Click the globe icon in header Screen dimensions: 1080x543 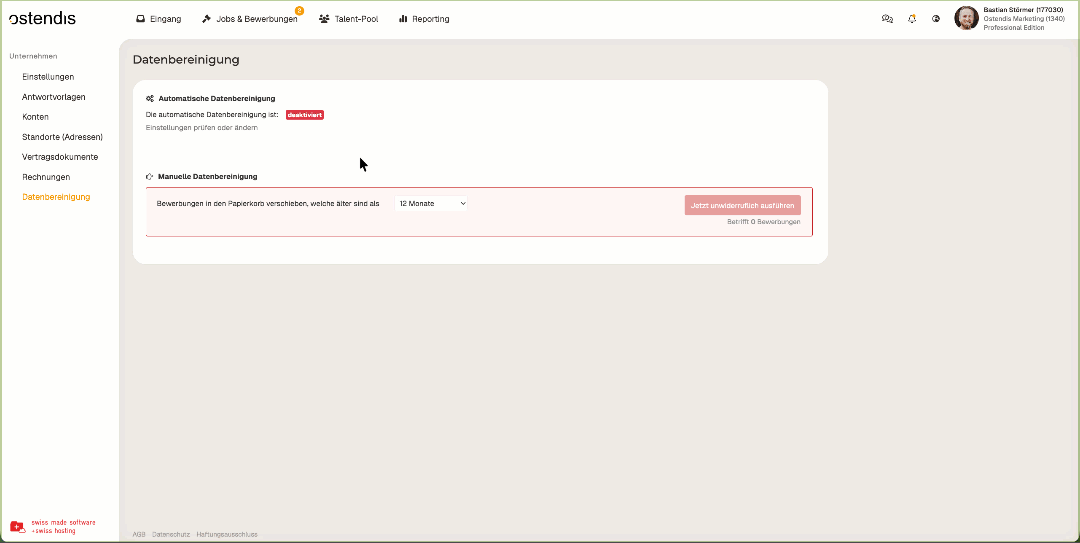point(936,19)
